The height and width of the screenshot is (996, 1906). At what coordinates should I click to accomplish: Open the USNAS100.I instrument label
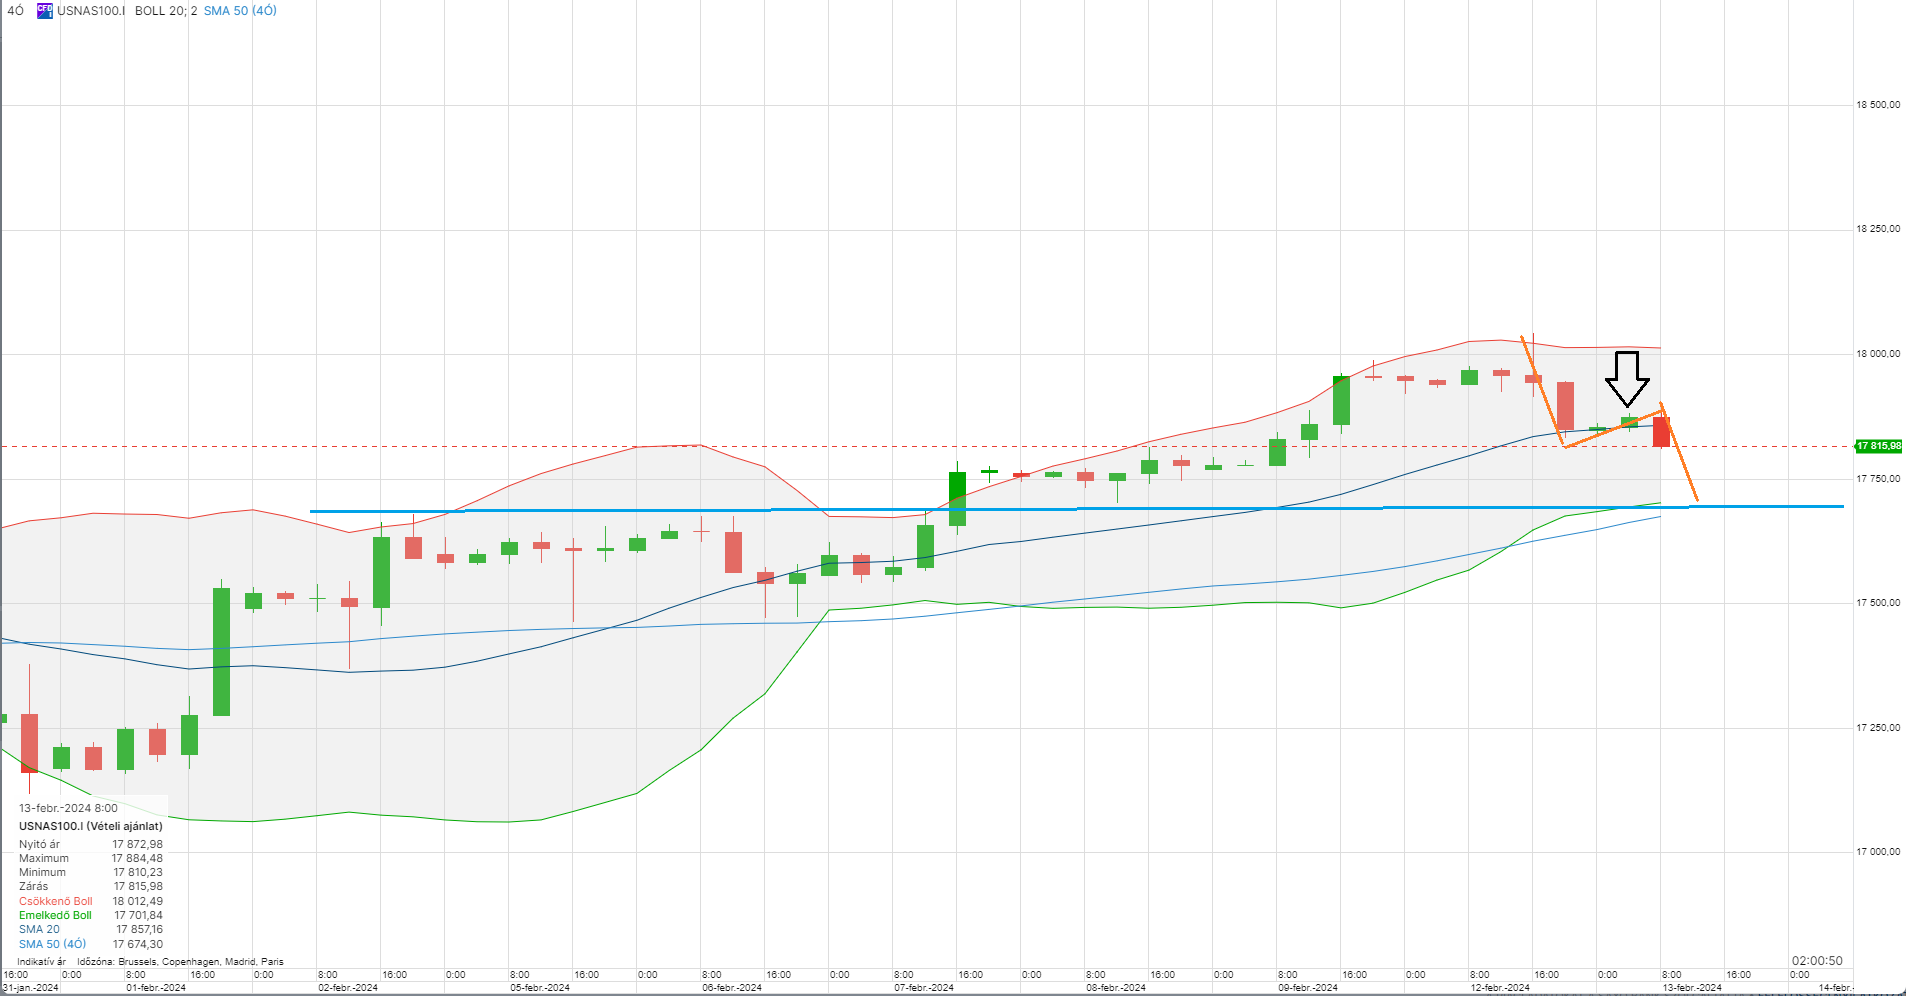click(91, 11)
